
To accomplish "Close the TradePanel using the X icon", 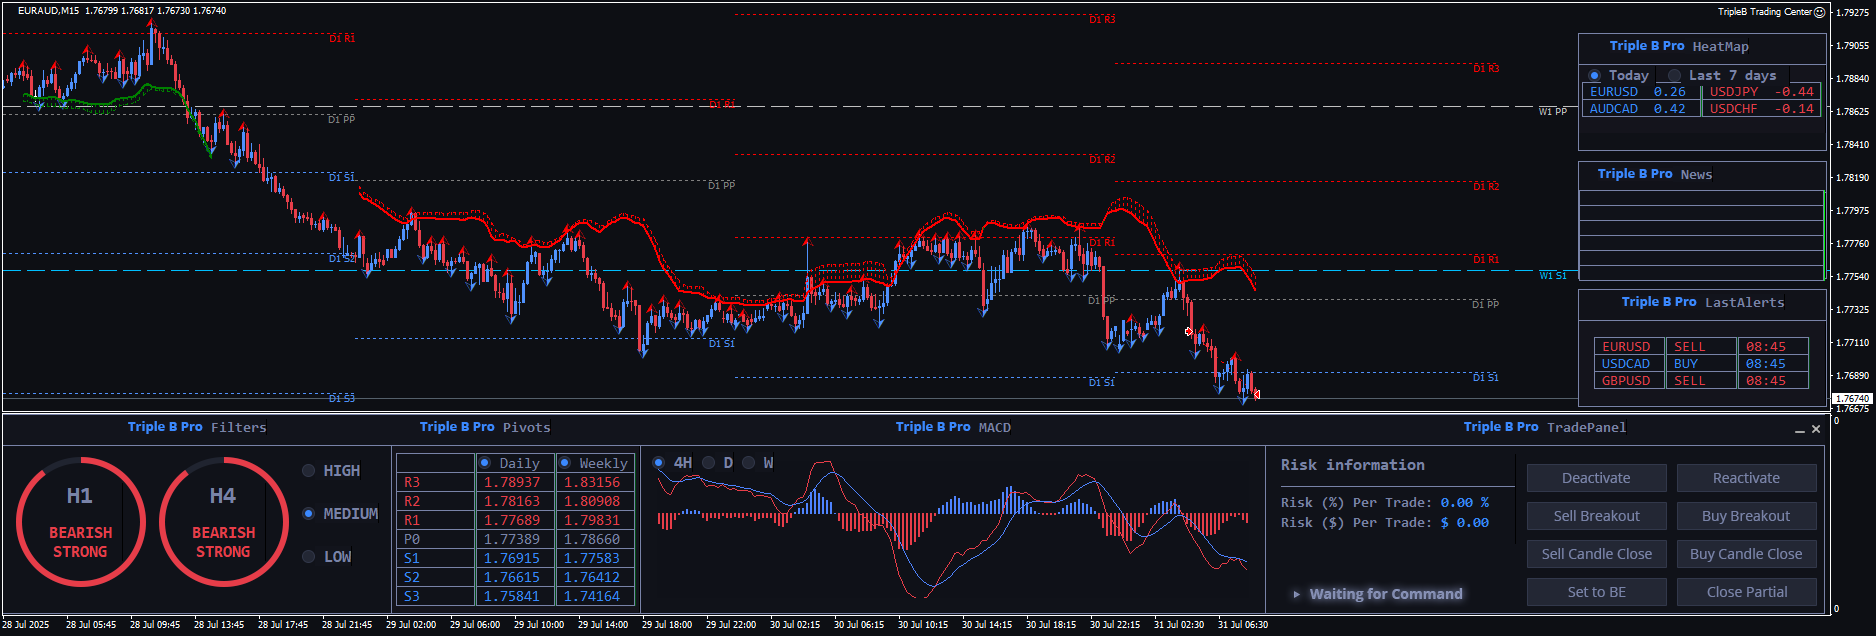I will 1816,429.
